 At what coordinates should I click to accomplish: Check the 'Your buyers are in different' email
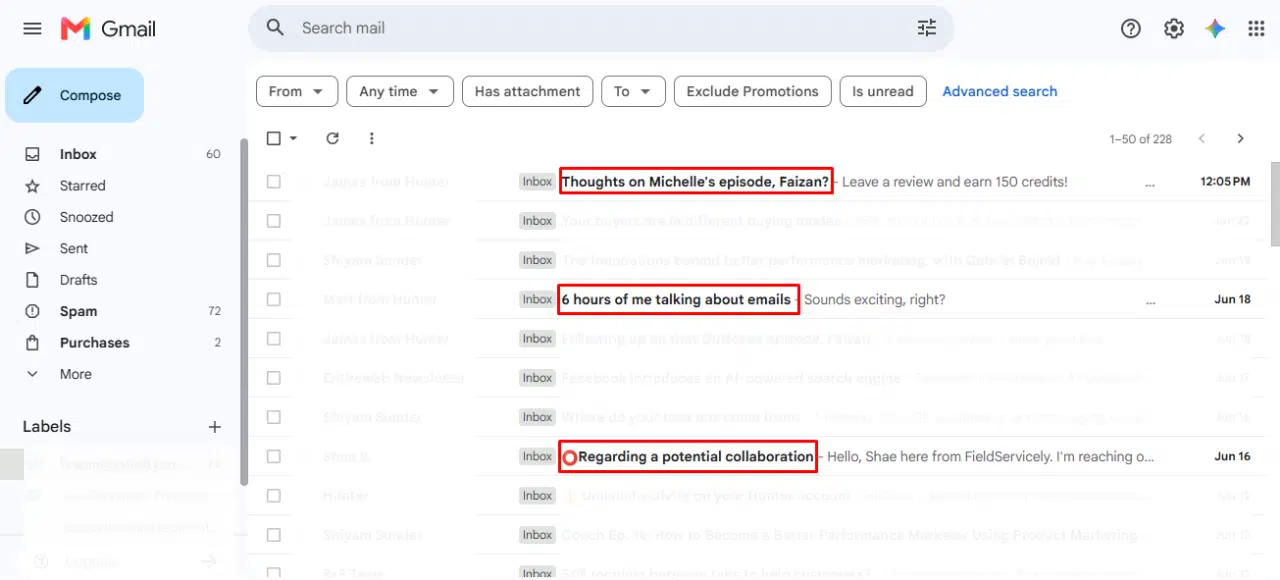click(274, 221)
